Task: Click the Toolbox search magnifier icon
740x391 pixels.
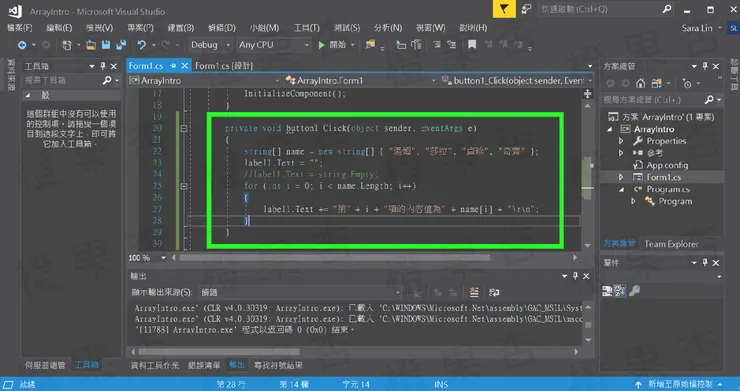Action: [107, 81]
